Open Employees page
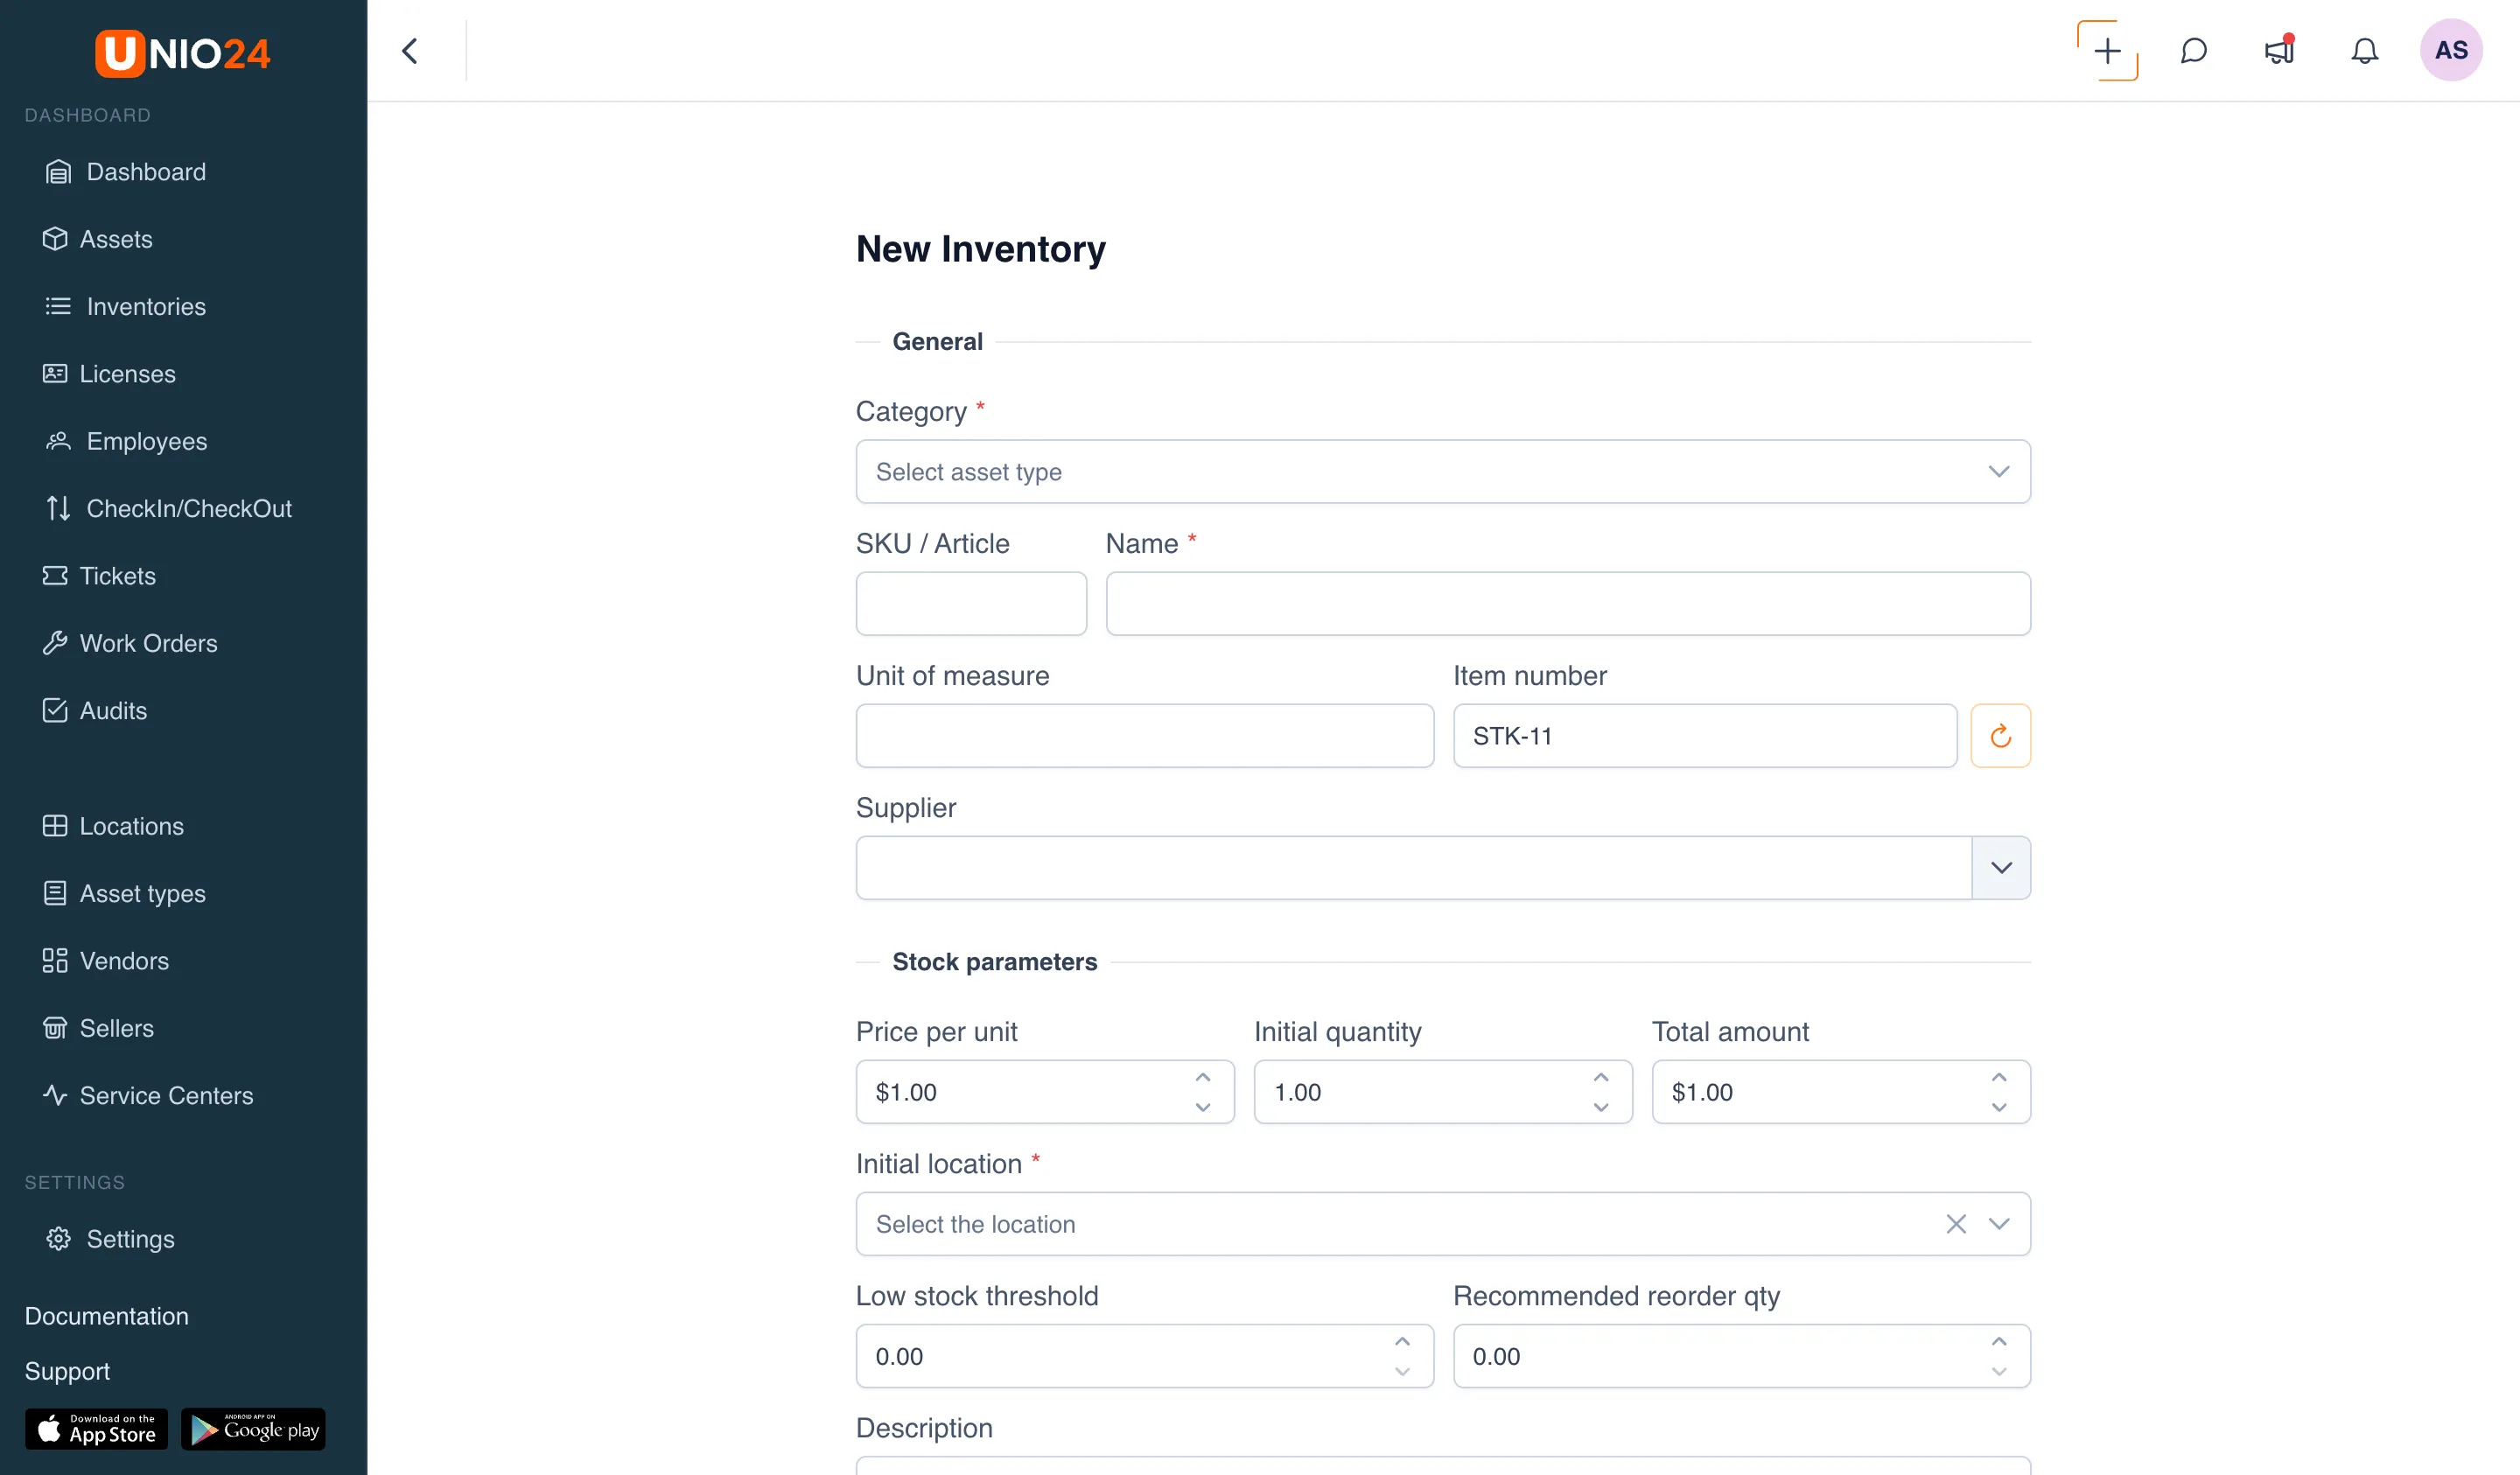Image resolution: width=2520 pixels, height=1475 pixels. [x=126, y=441]
